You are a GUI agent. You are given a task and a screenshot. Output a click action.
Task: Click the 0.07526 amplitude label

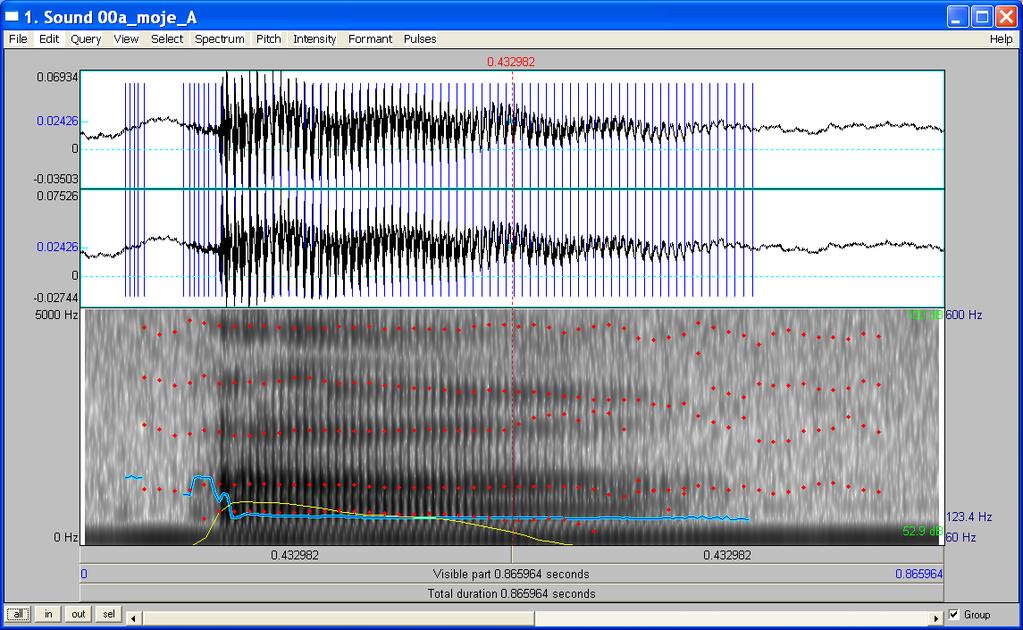point(57,196)
